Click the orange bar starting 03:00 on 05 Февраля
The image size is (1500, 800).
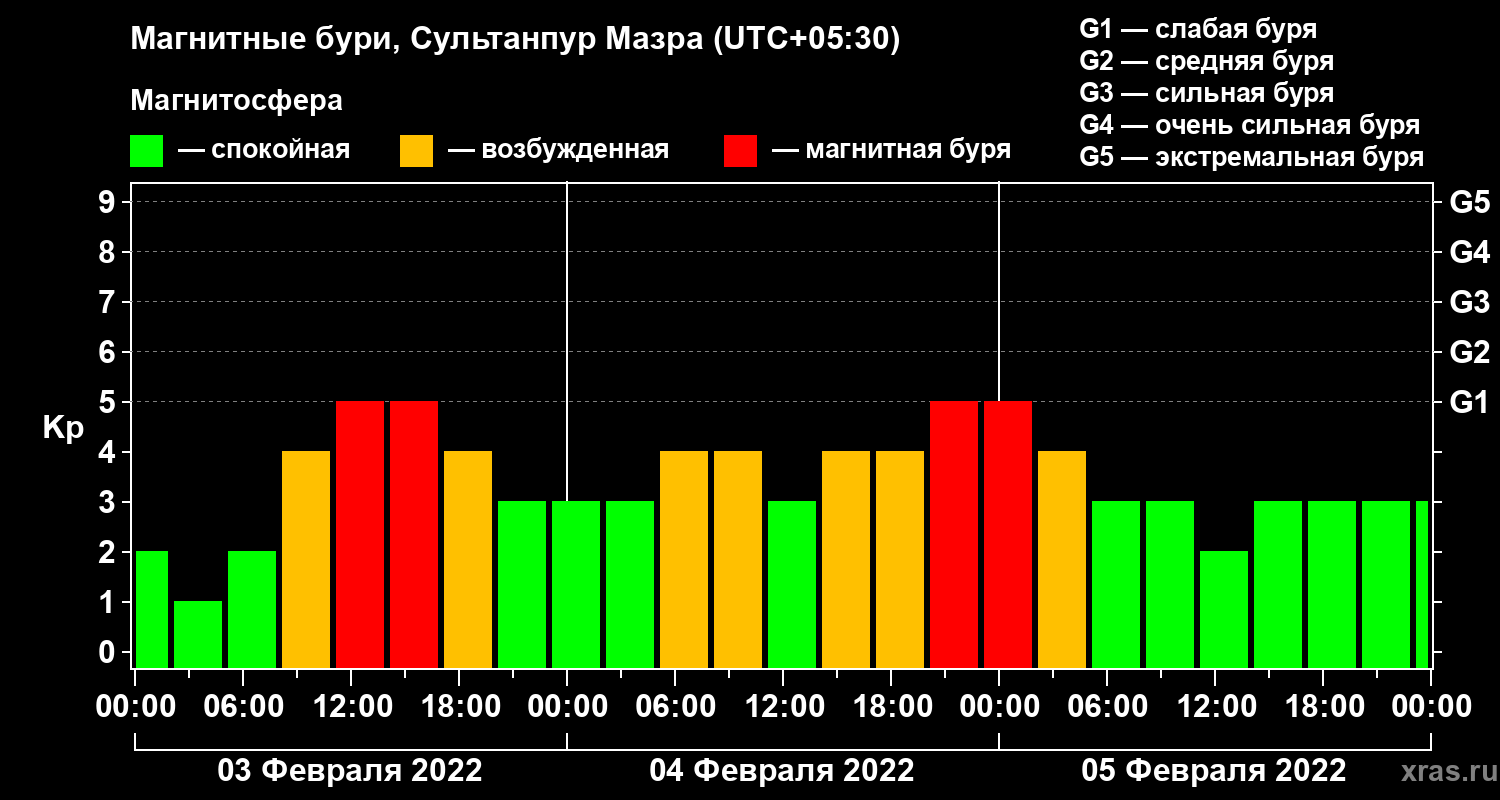click(x=1062, y=560)
